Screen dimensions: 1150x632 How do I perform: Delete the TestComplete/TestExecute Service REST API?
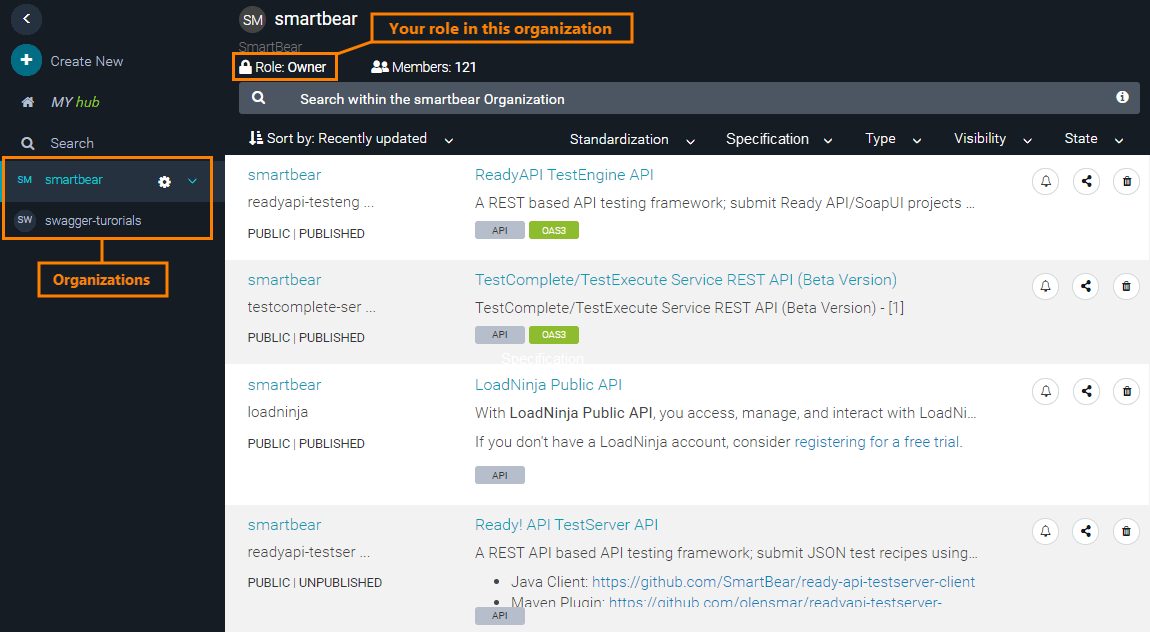[1126, 286]
